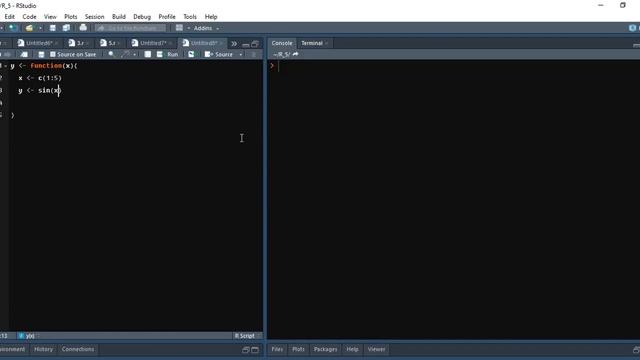Click the 'sin(x' text on line 3

pyautogui.click(x=49, y=90)
